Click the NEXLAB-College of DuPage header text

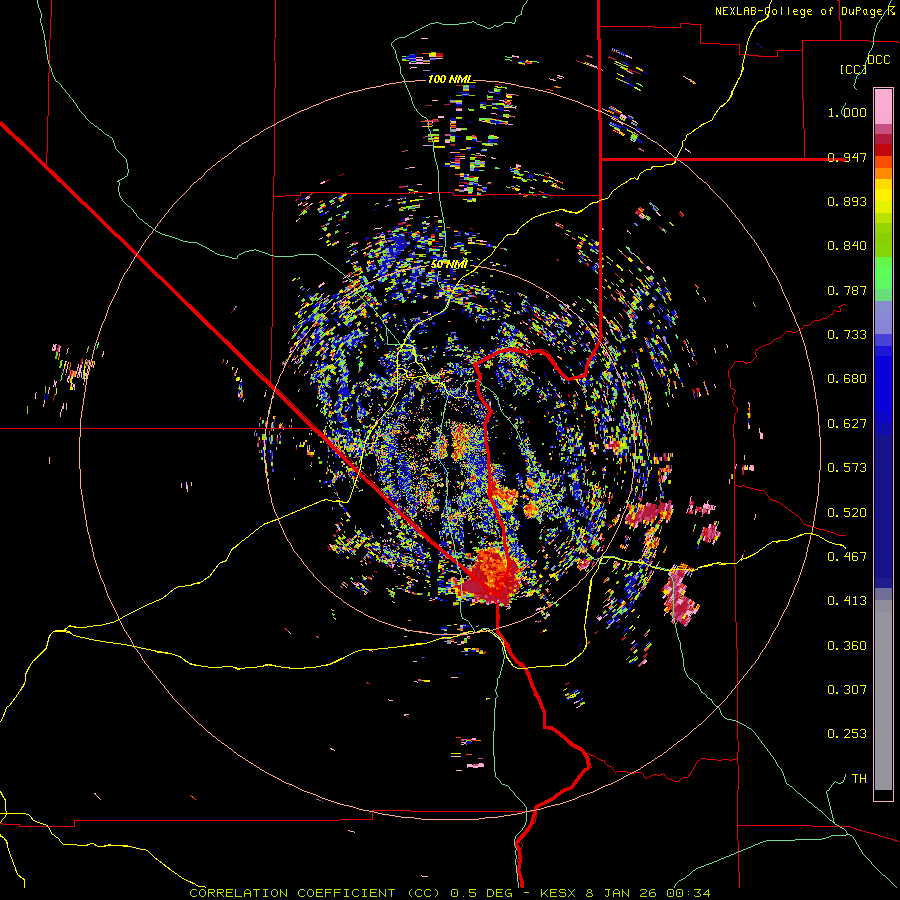click(x=804, y=11)
